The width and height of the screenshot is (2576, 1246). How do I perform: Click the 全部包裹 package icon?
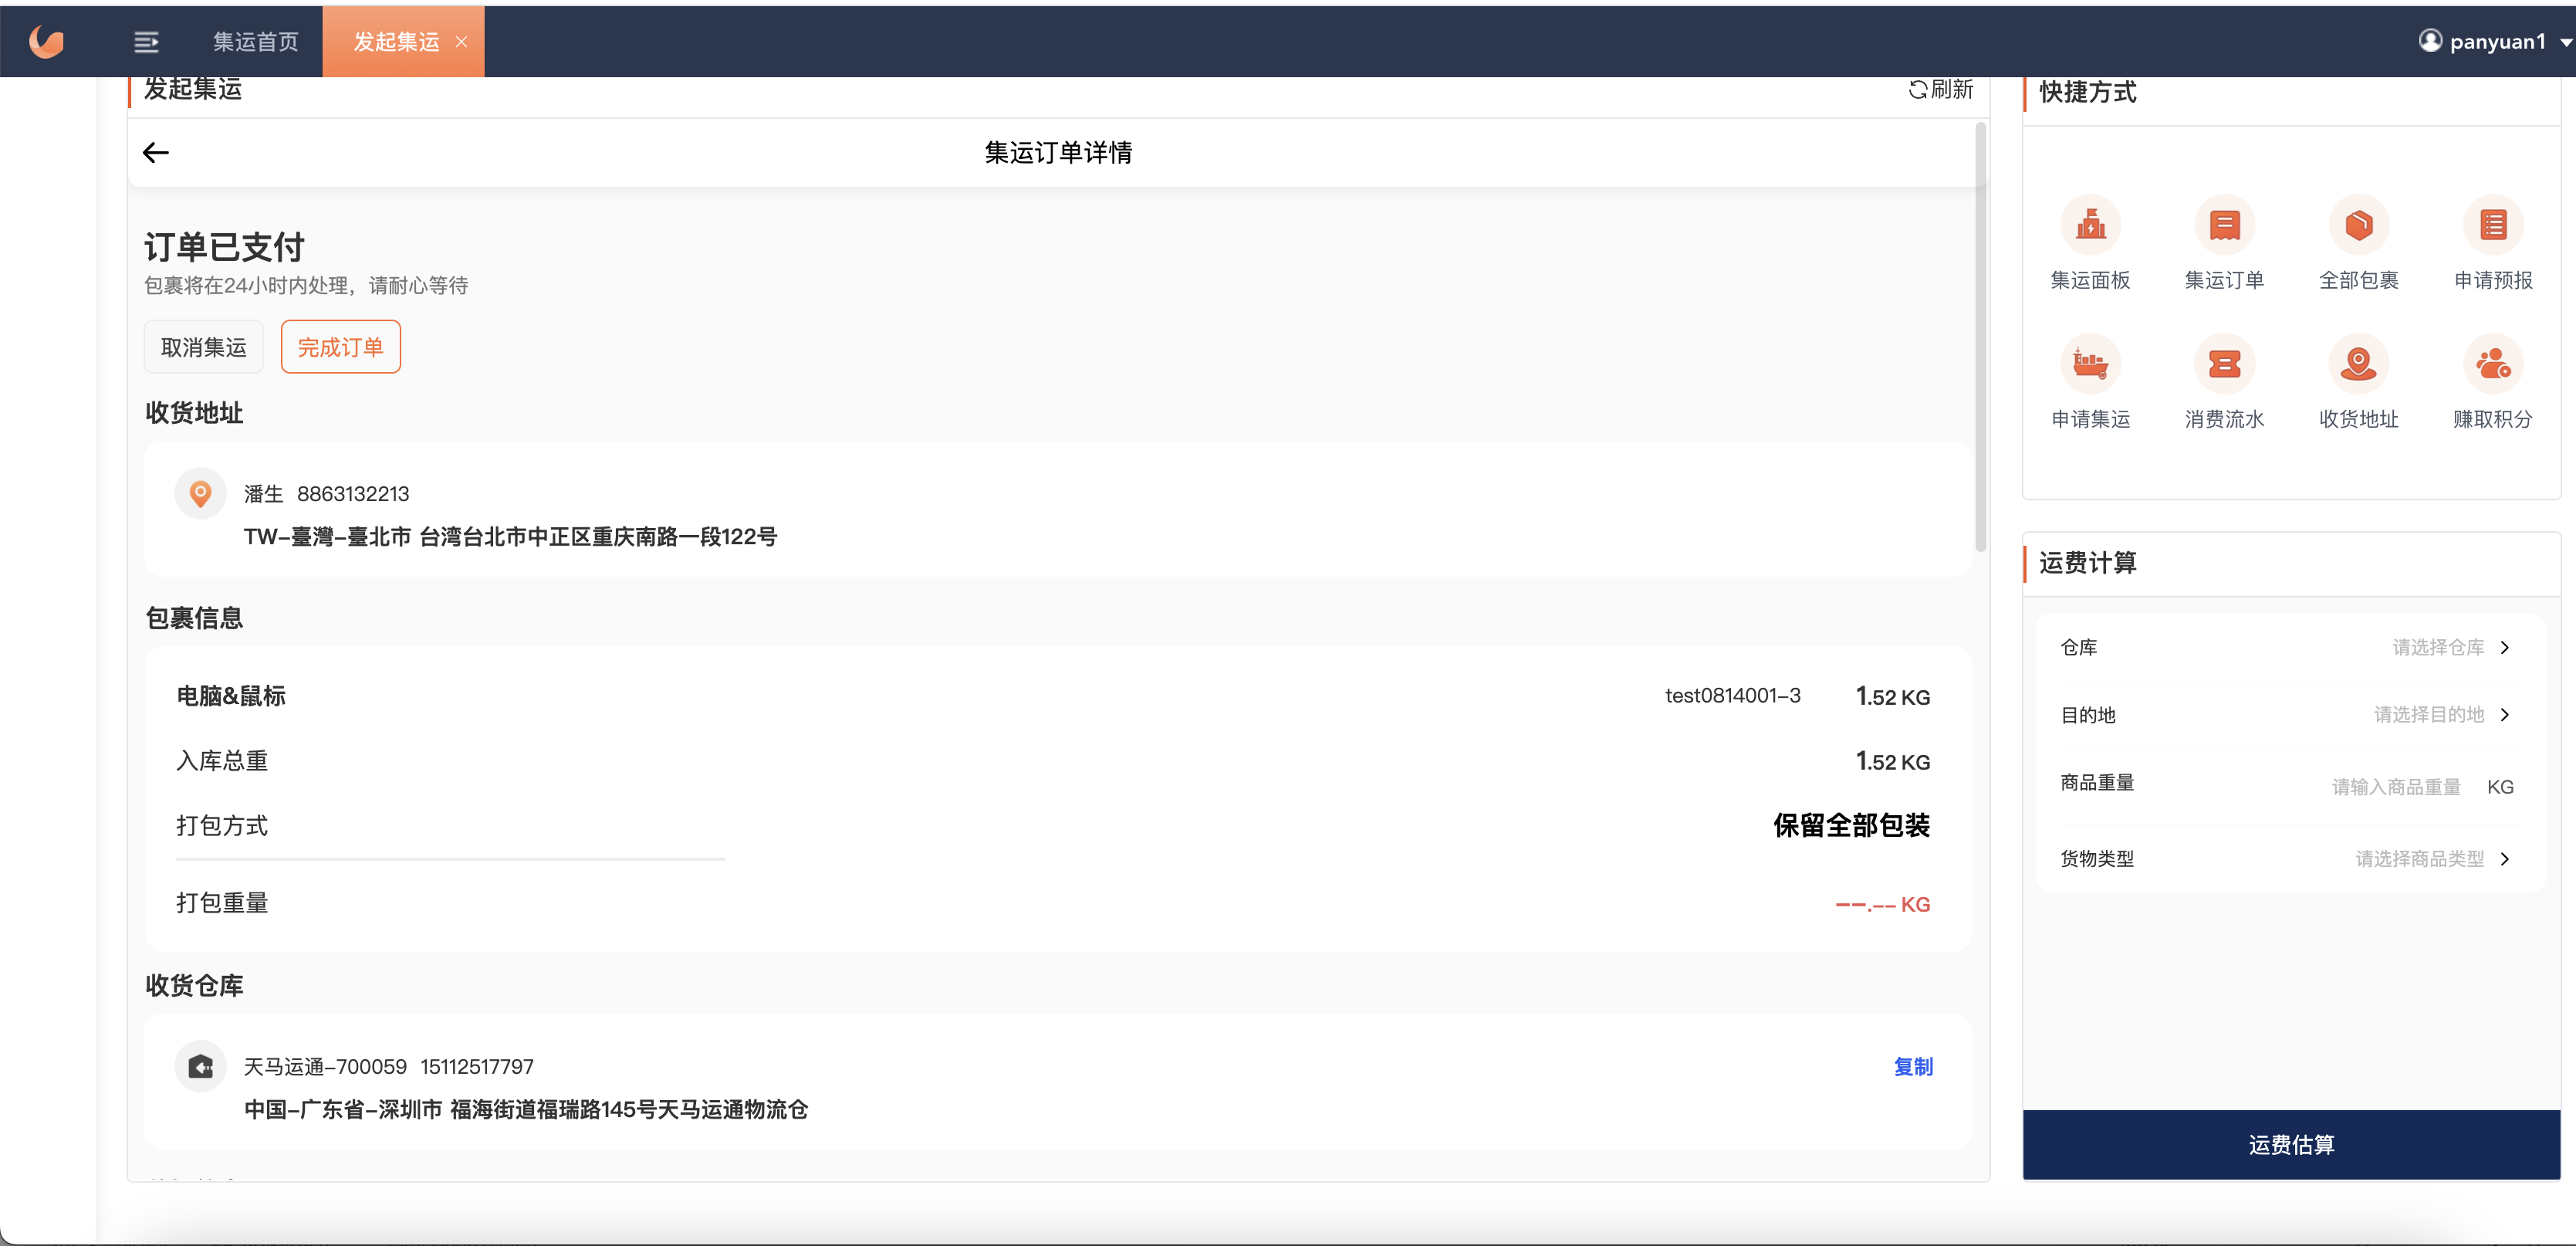click(x=2358, y=225)
